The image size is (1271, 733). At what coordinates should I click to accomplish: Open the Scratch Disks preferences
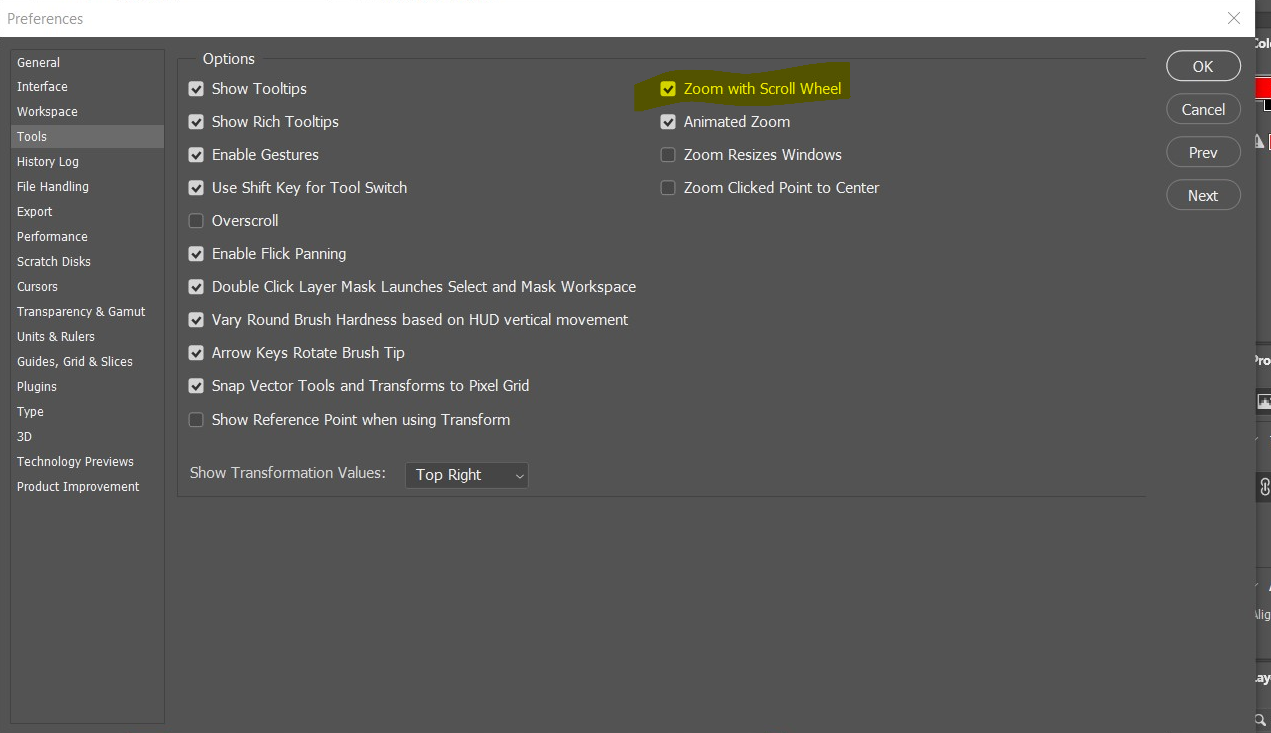[x=53, y=261]
